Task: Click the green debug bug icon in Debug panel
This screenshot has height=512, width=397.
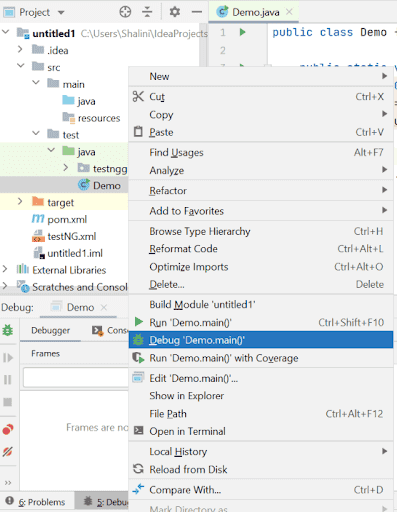Action: coord(8,330)
